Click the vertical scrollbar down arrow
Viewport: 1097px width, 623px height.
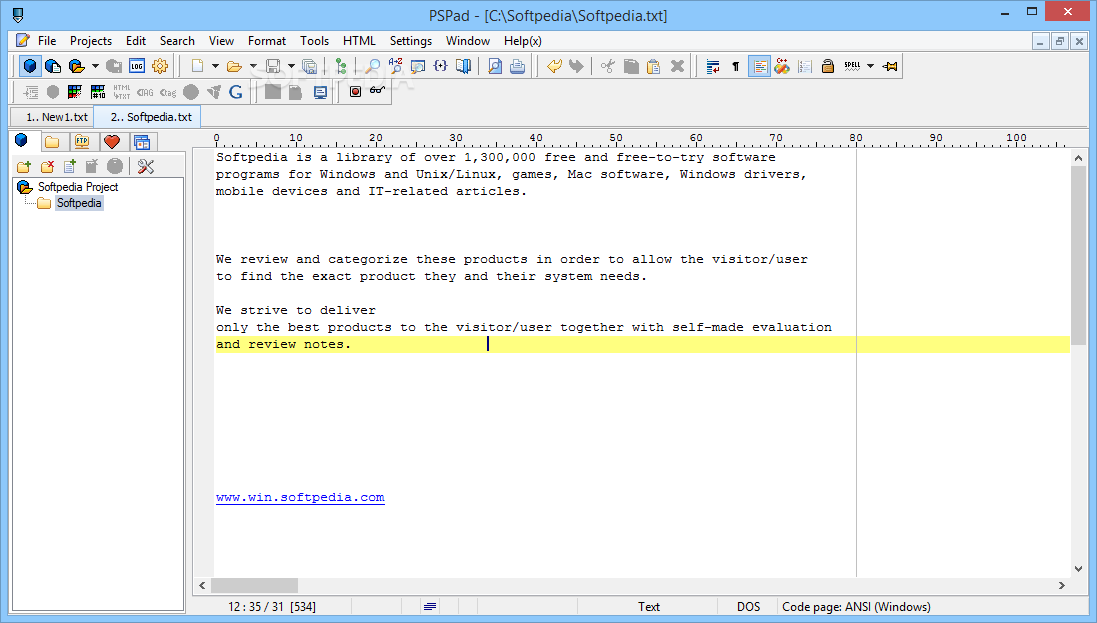pos(1078,569)
